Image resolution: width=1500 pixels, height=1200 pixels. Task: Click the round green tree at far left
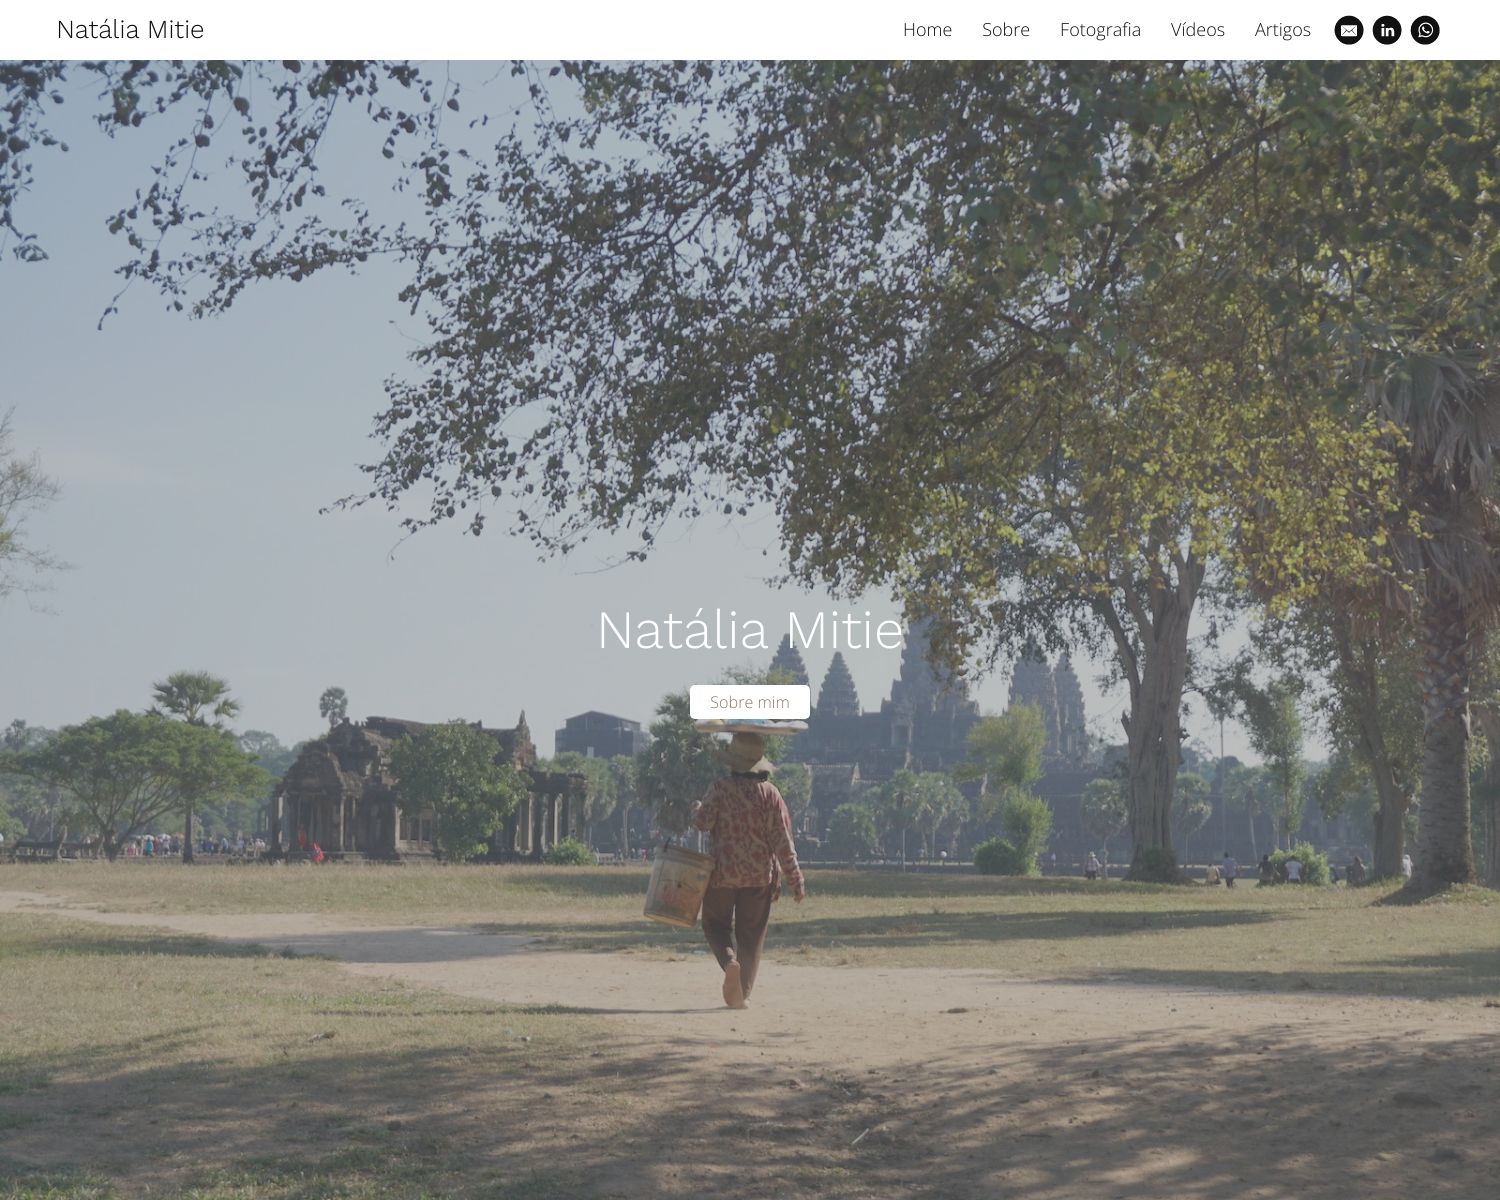(120, 770)
